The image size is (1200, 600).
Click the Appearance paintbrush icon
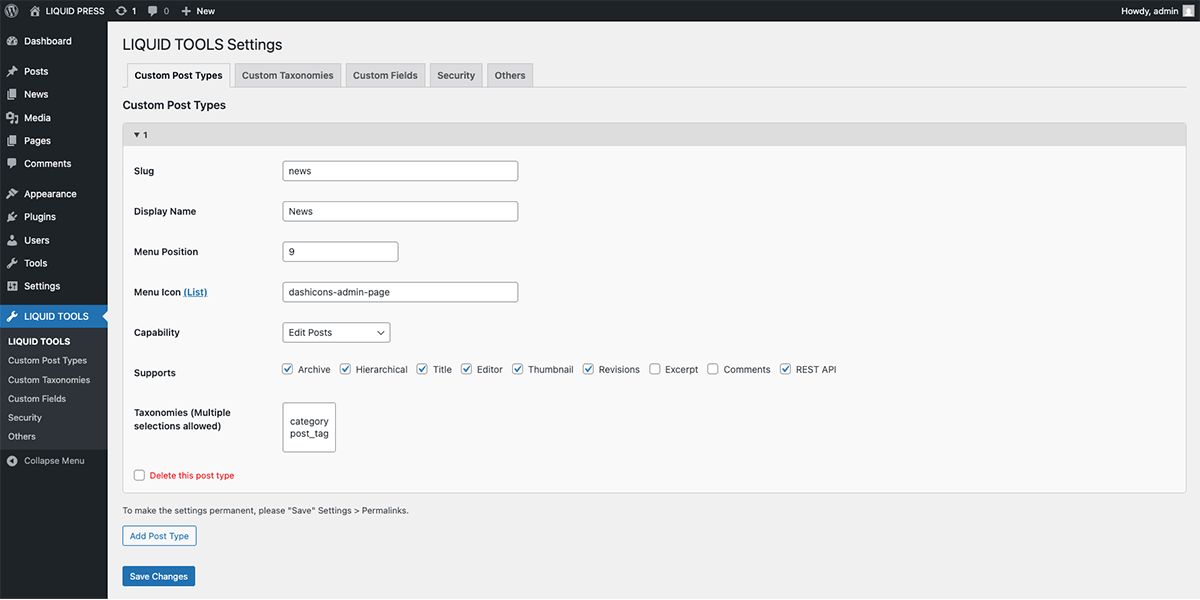point(12,194)
